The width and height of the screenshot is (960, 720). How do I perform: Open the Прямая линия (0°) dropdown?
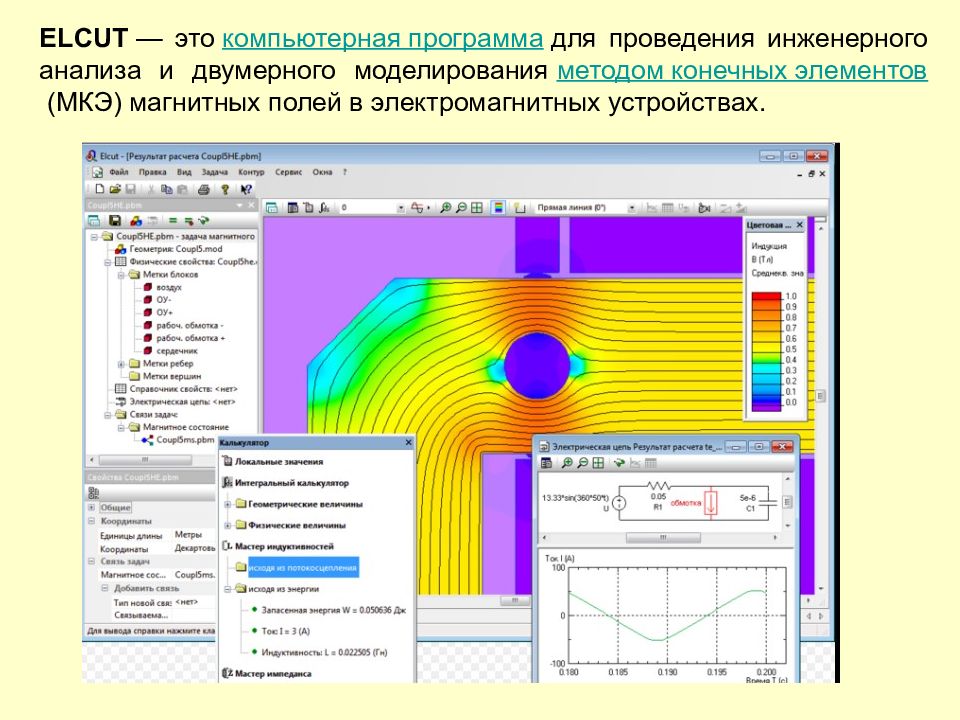coord(631,208)
